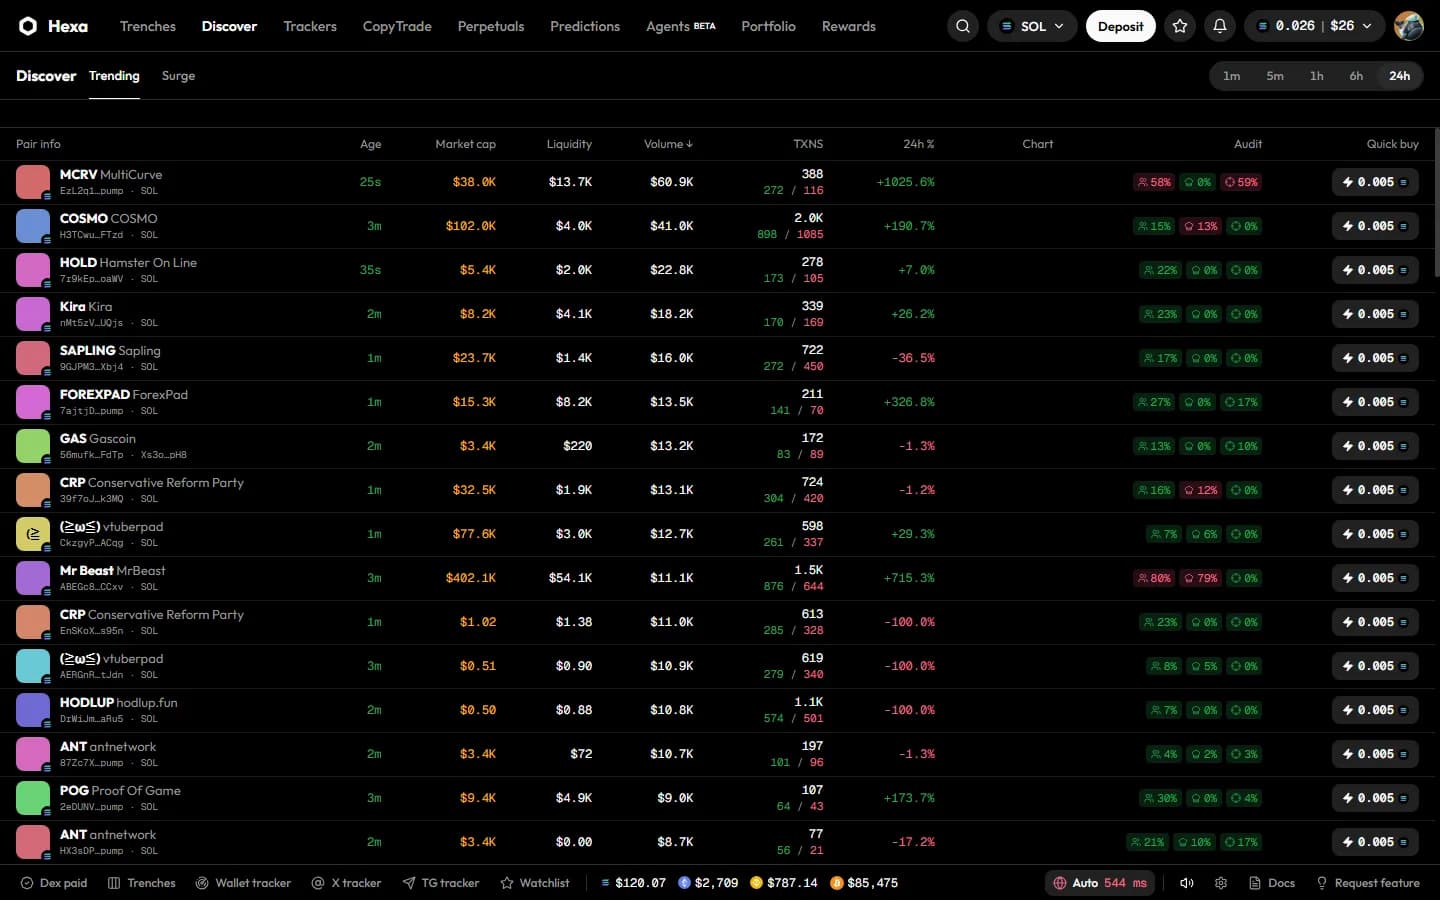Open the Trenches nav item
Screen dimensions: 1440x900
(148, 26)
